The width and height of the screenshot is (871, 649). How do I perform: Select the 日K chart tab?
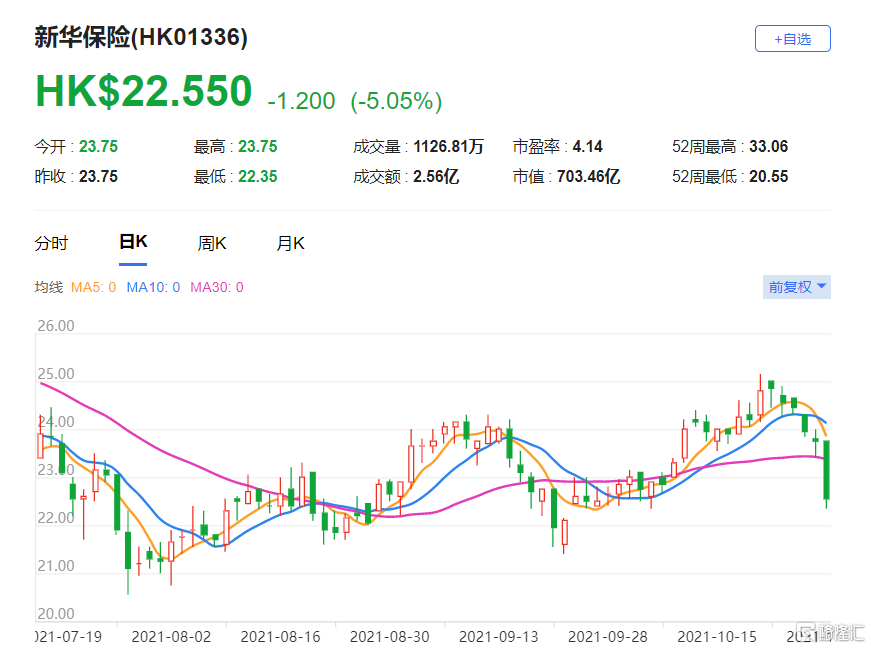point(133,242)
